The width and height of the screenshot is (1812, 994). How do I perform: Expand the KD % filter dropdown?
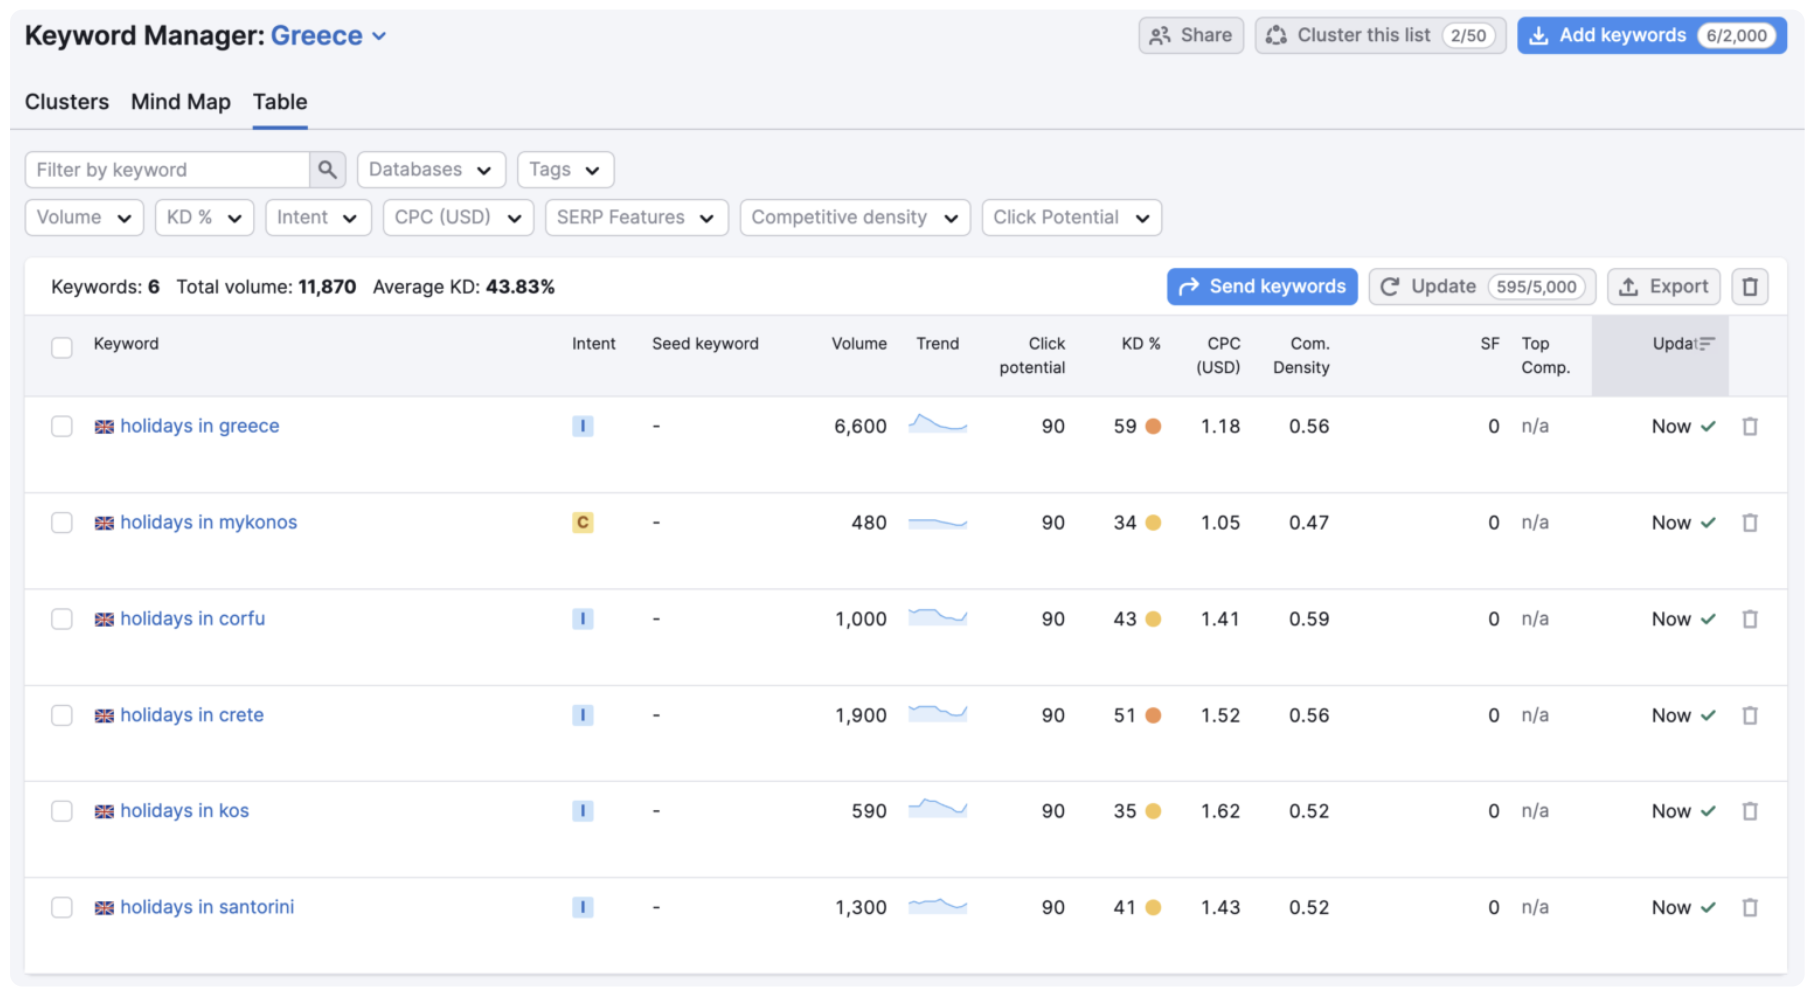coord(204,218)
